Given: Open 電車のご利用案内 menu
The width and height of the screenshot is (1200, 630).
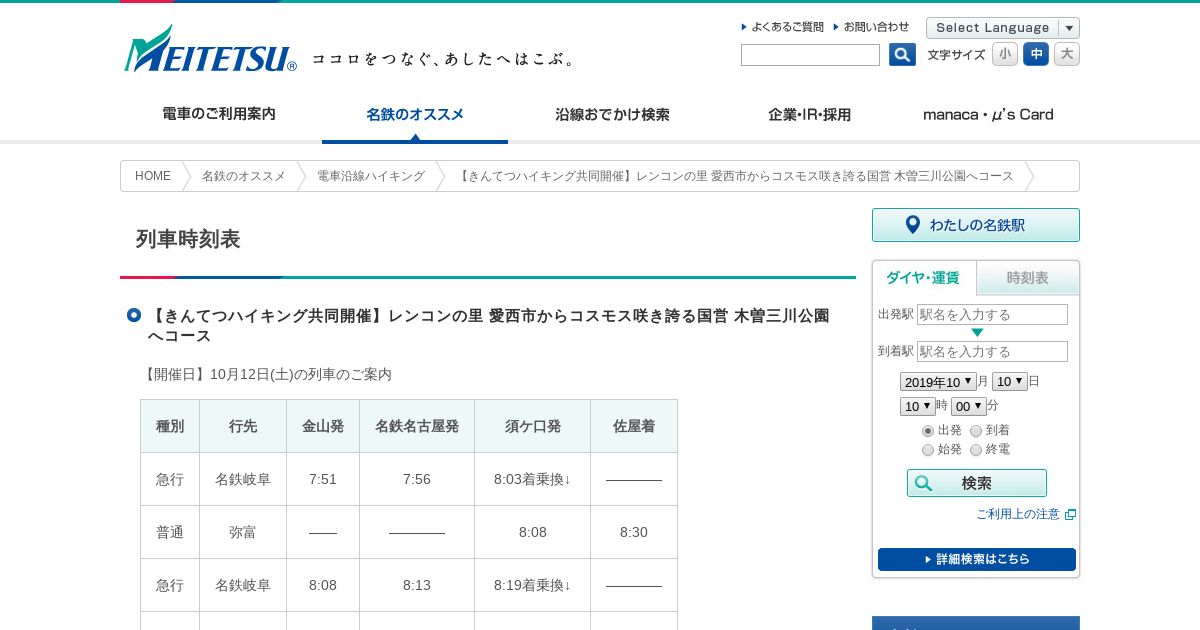Looking at the screenshot, I should click(219, 114).
